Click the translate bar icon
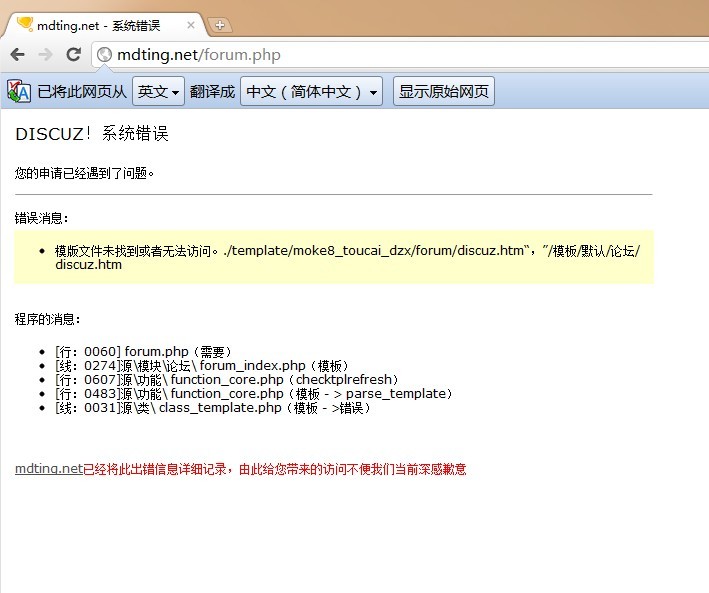The height and width of the screenshot is (593, 709). tap(19, 91)
